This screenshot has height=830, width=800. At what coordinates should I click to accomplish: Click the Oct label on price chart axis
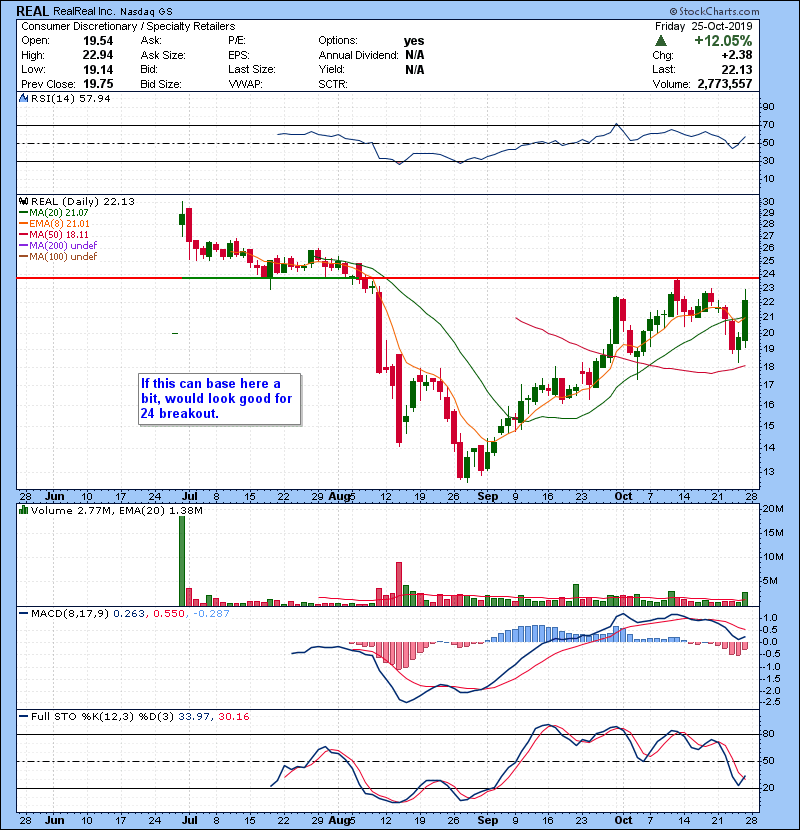(623, 496)
